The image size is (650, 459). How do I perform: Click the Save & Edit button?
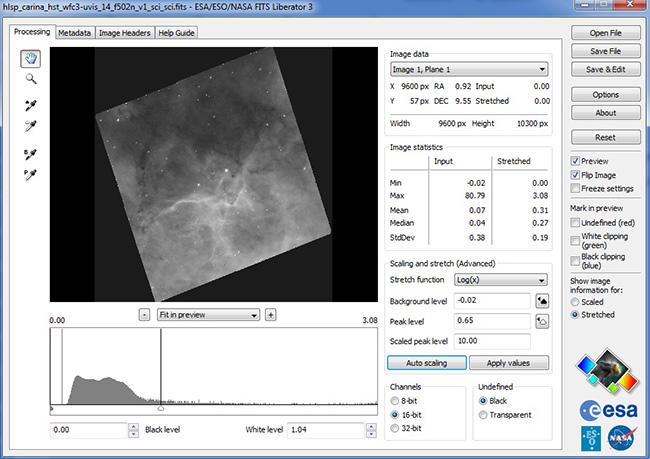point(604,69)
